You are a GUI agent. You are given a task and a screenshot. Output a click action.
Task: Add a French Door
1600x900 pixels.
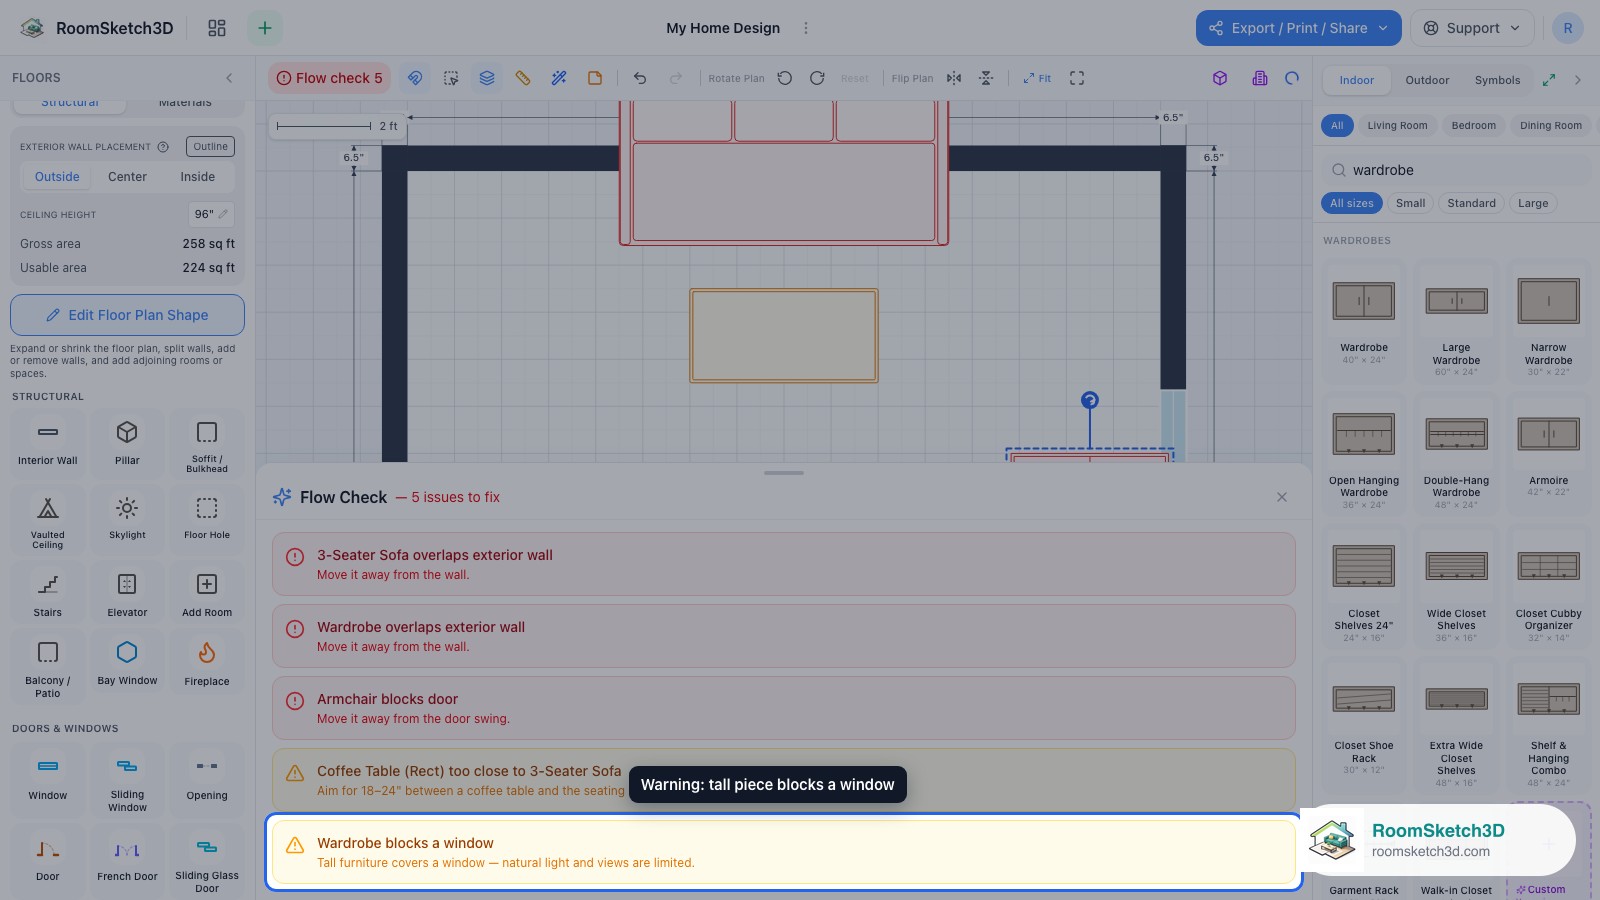pos(127,860)
